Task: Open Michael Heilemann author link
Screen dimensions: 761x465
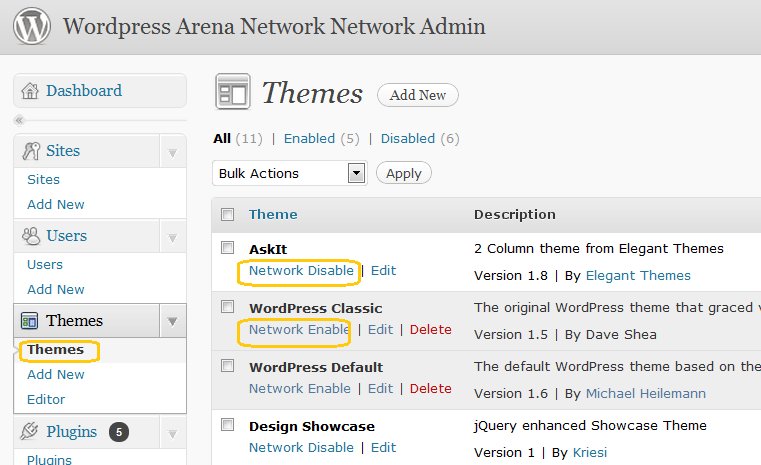Action: [x=646, y=394]
